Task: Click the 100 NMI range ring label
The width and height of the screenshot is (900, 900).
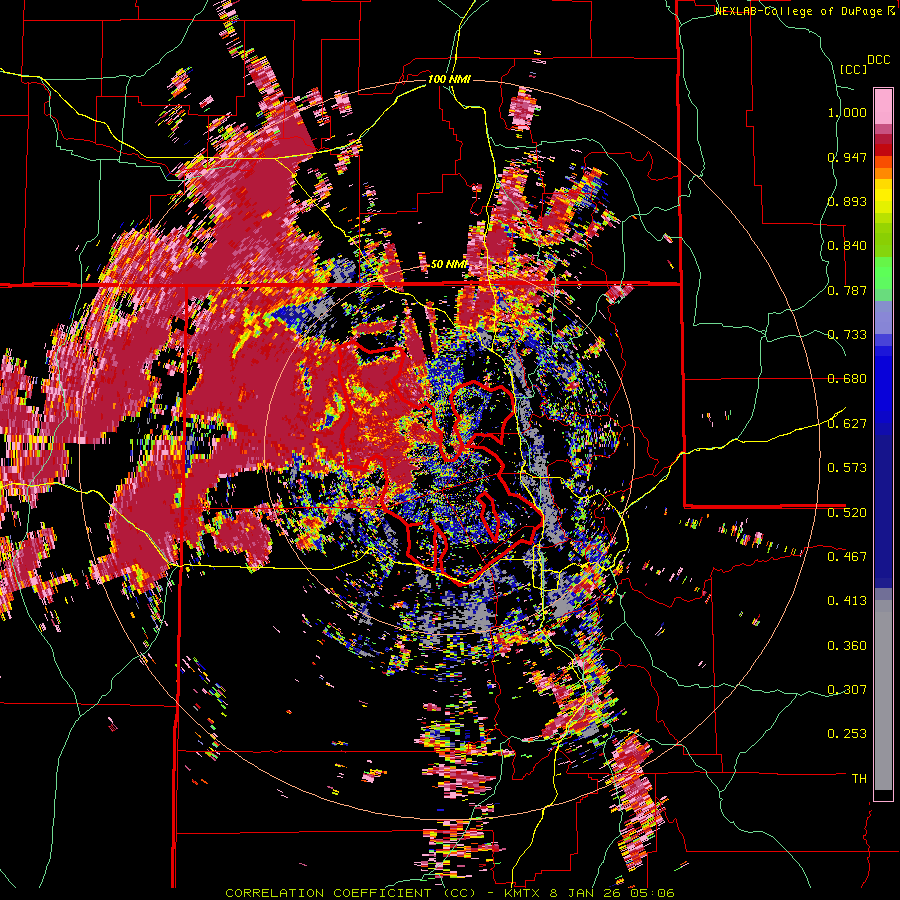Action: click(449, 79)
